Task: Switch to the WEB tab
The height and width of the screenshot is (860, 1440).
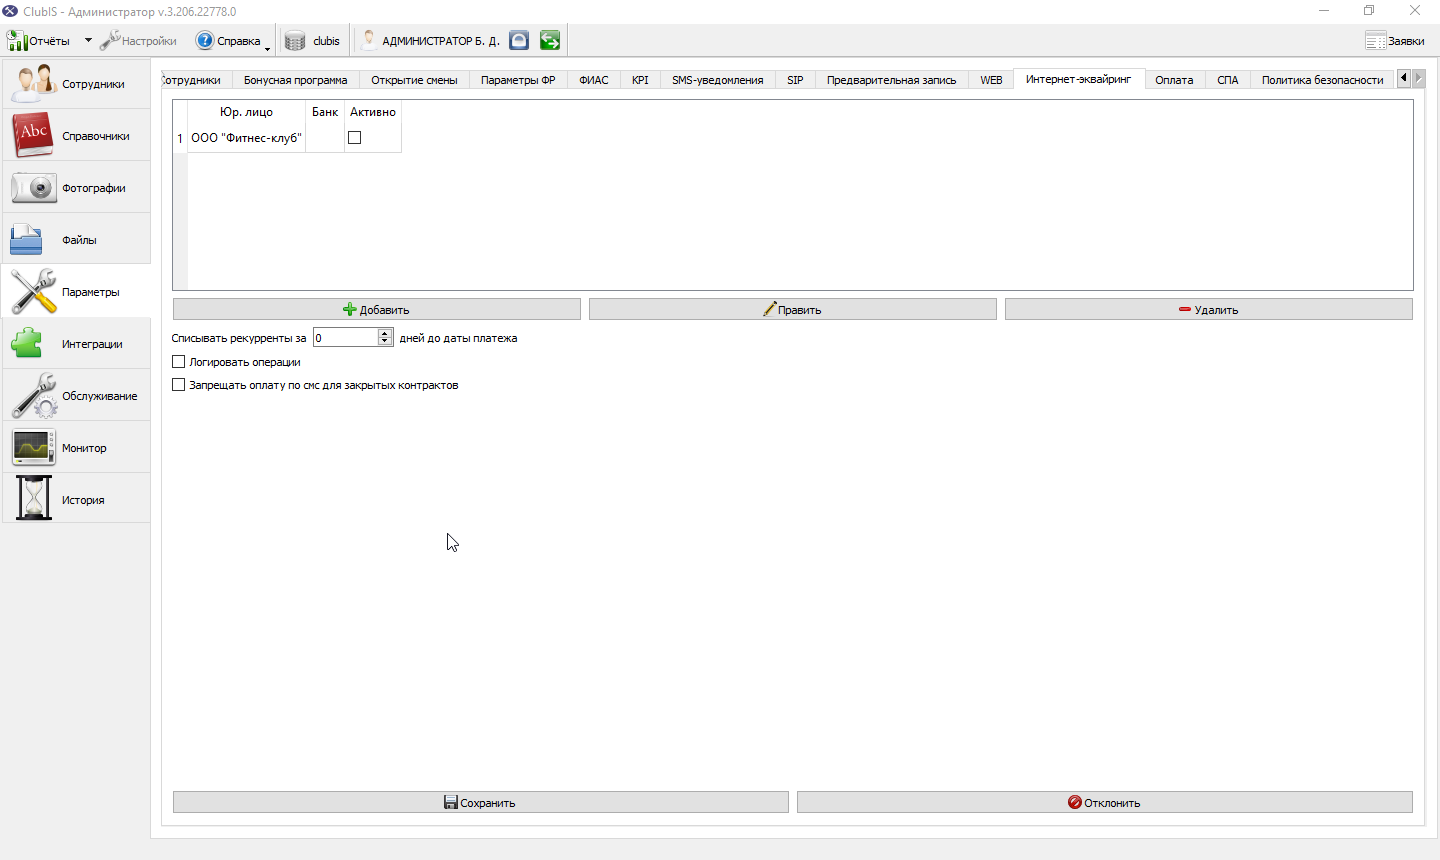Action: pos(991,80)
